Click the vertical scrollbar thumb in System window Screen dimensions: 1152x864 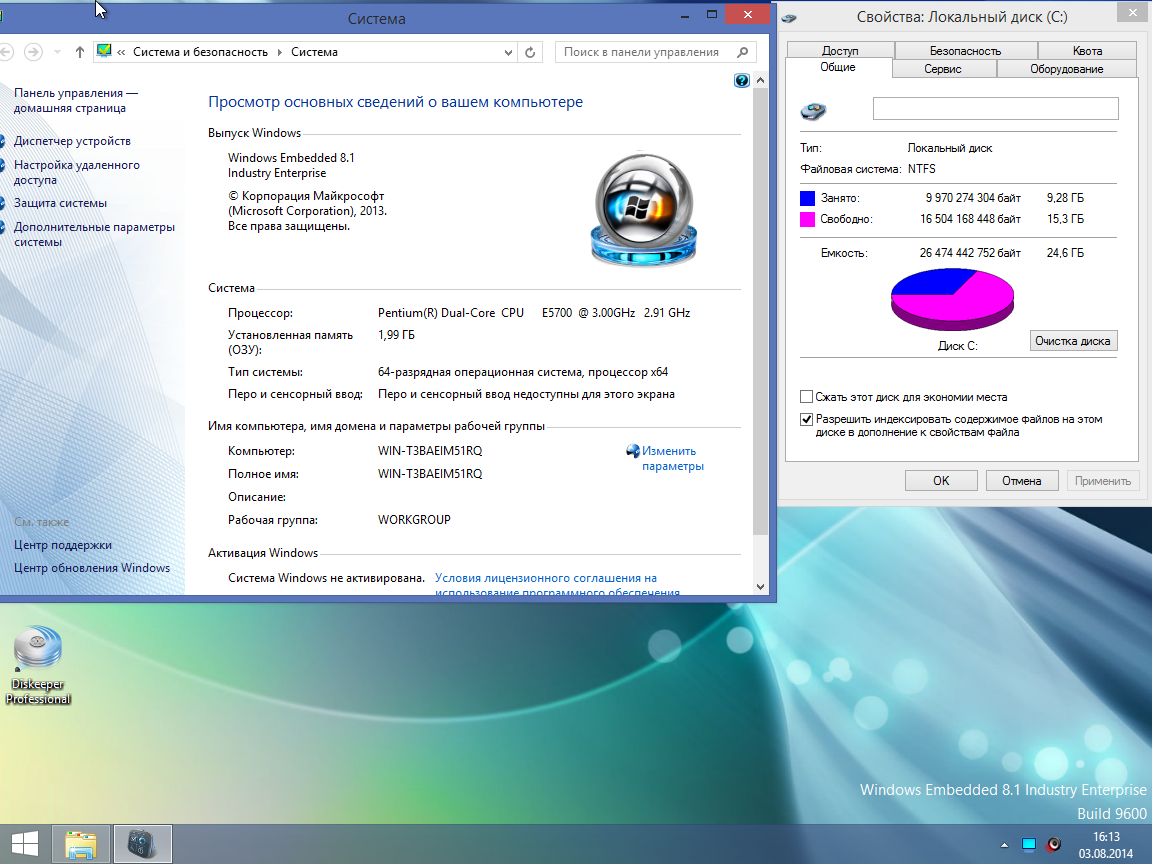[760, 312]
